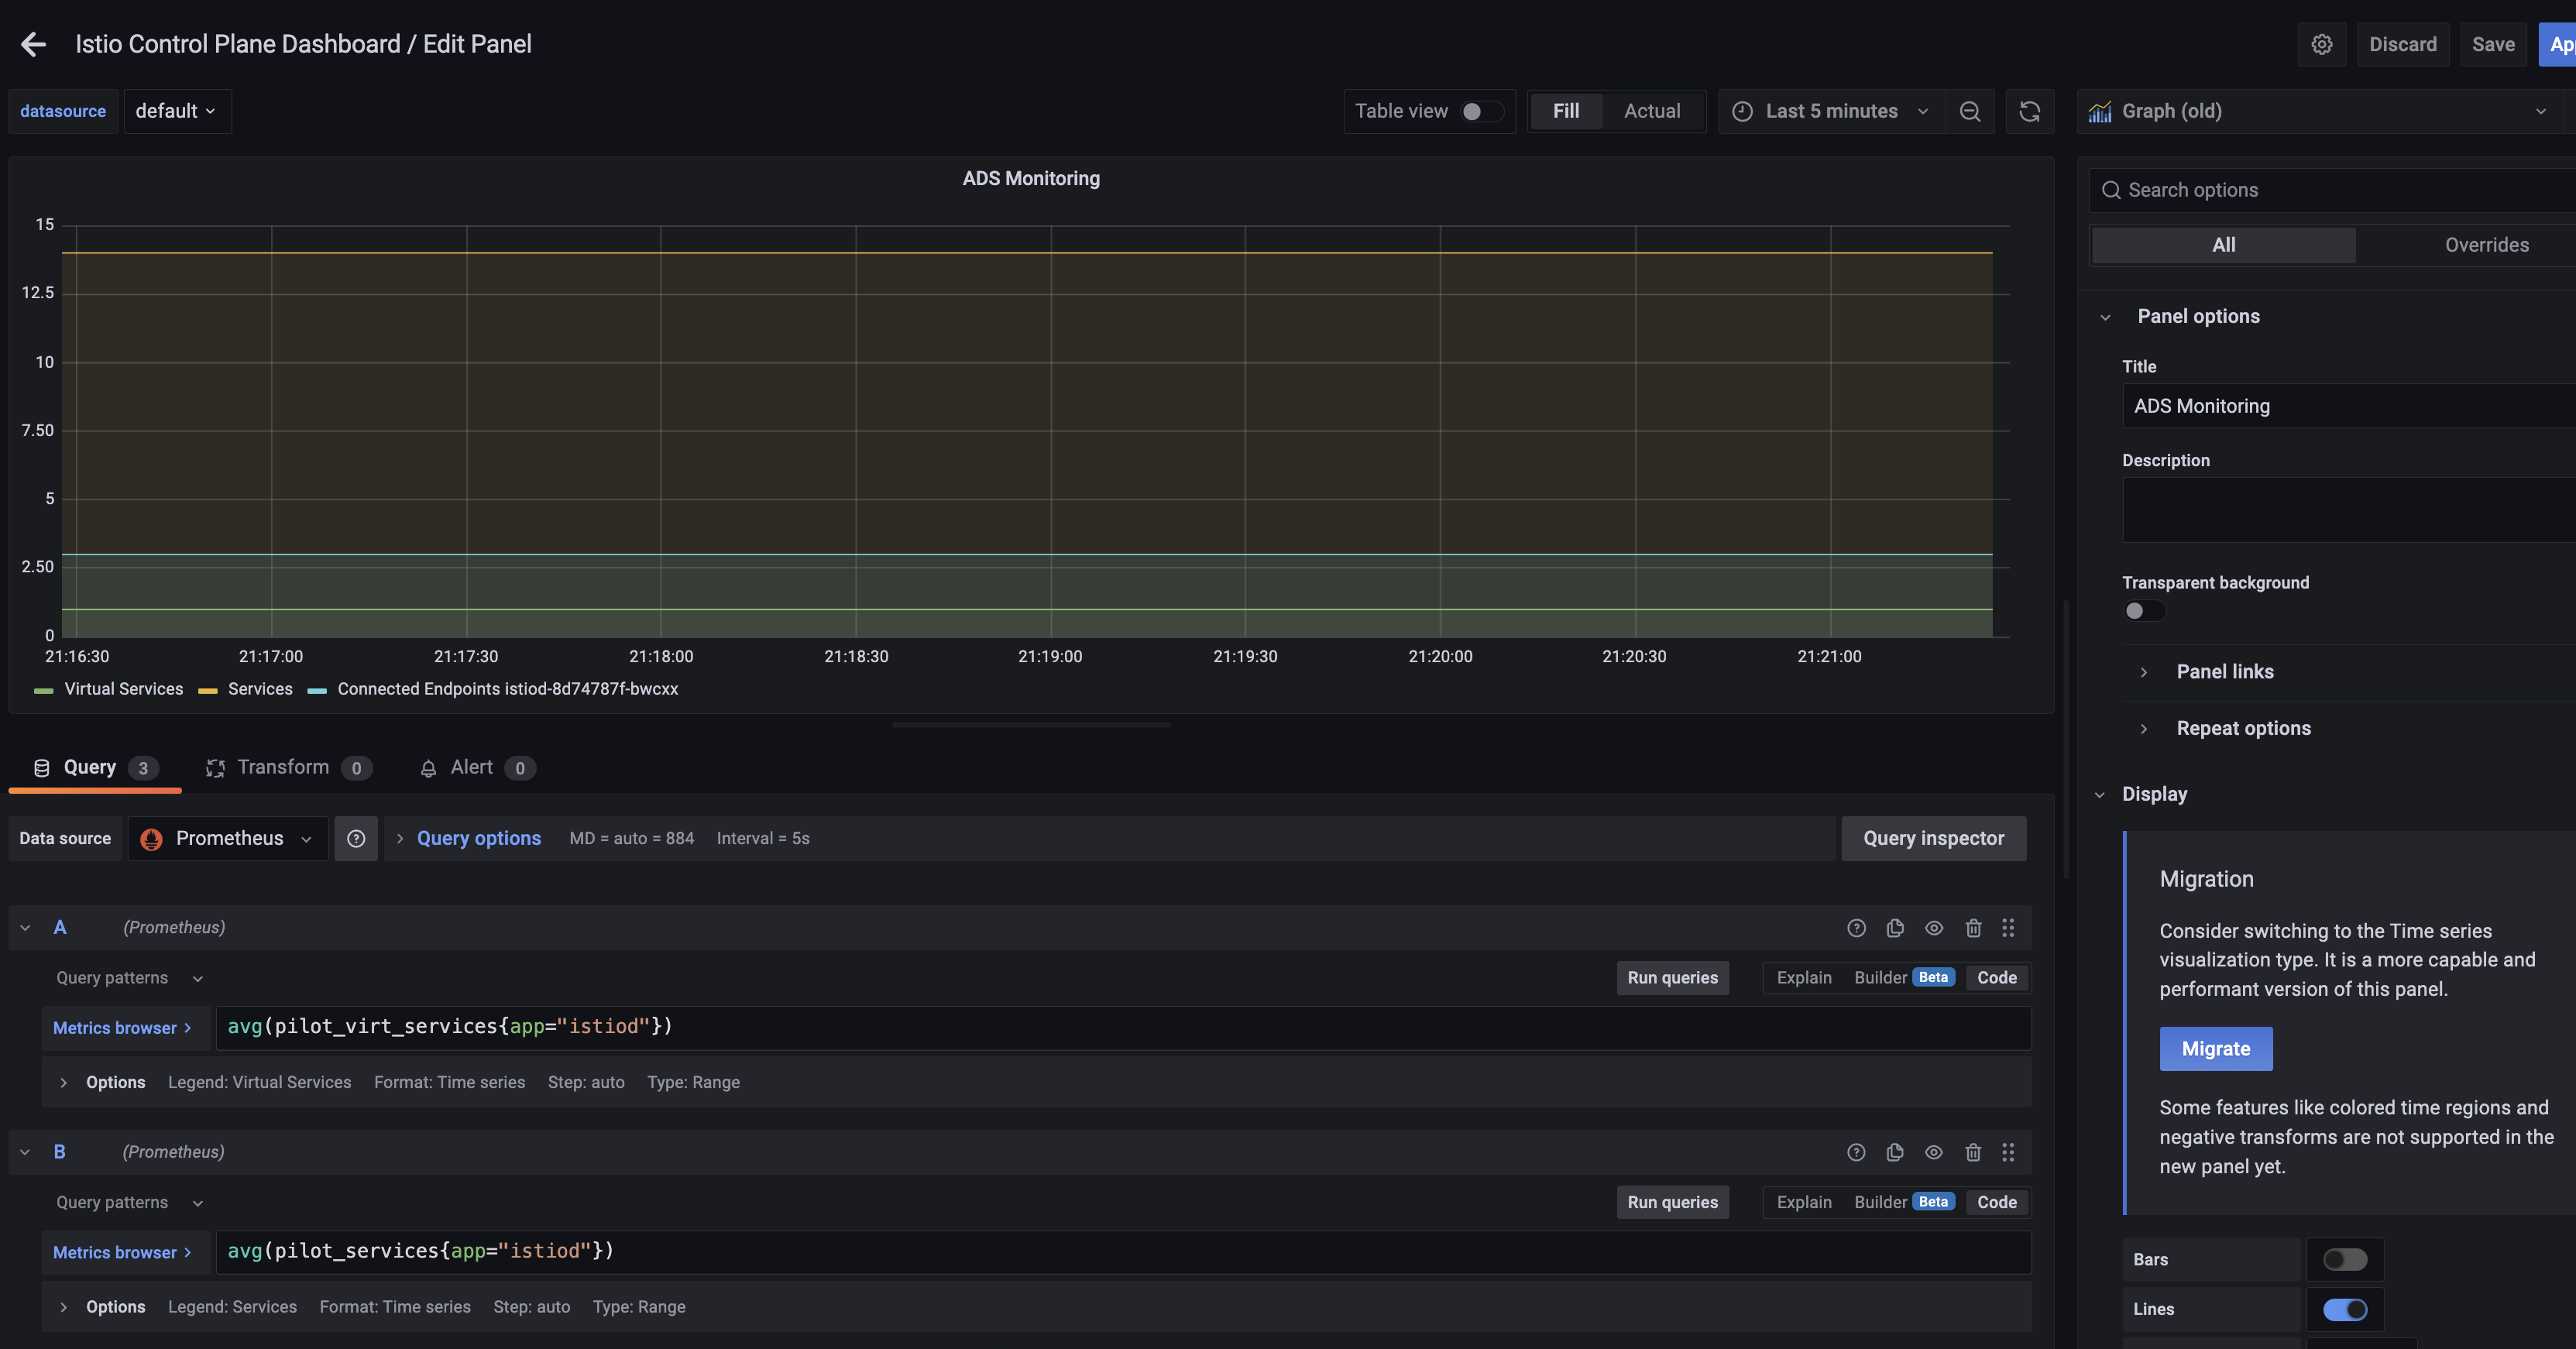
Task: Click drag handle icon on query A
Action: [x=2008, y=928]
